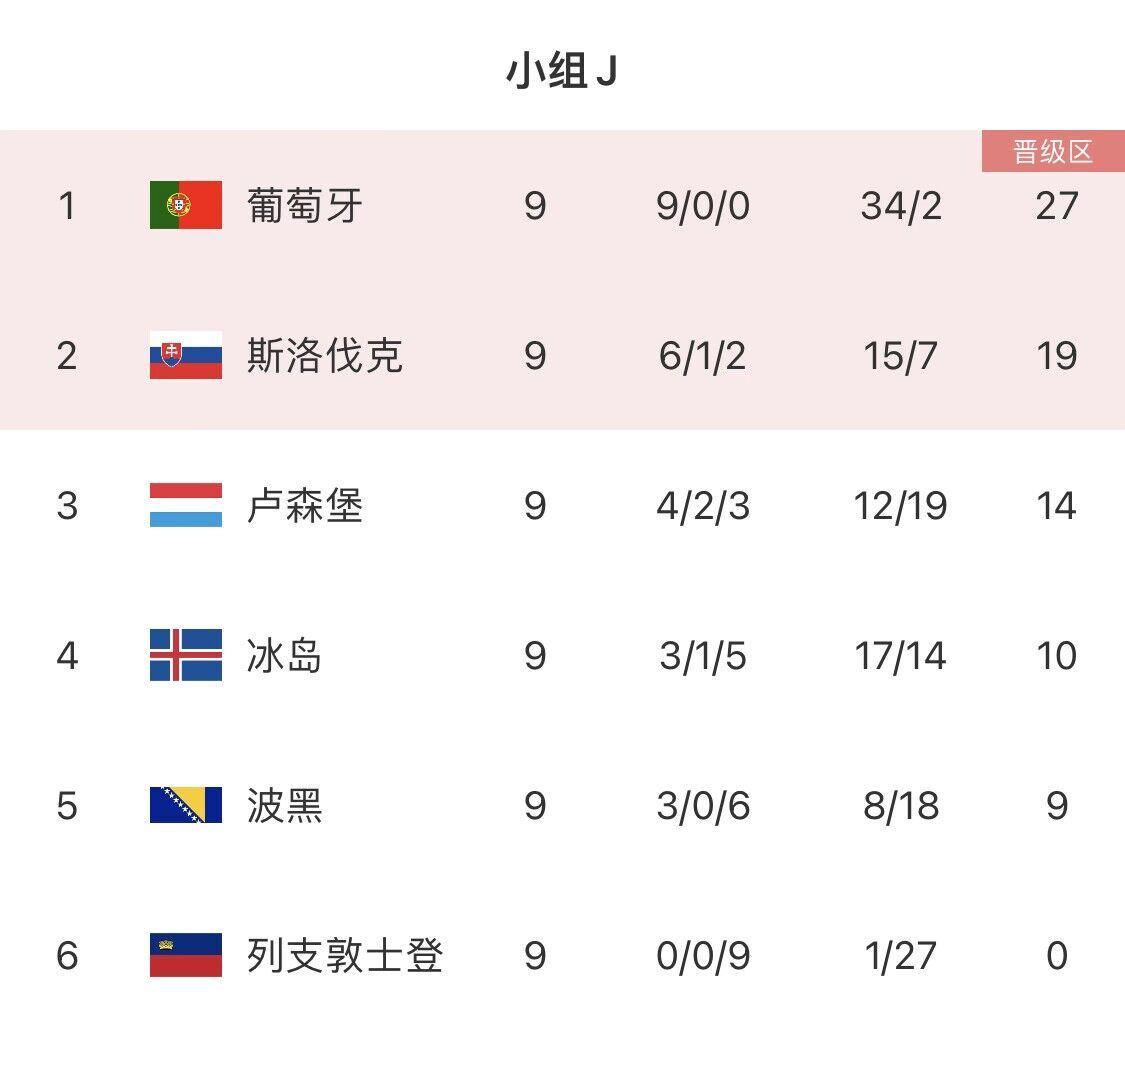Click Liechtenstein's 0/0/9 record

[702, 956]
